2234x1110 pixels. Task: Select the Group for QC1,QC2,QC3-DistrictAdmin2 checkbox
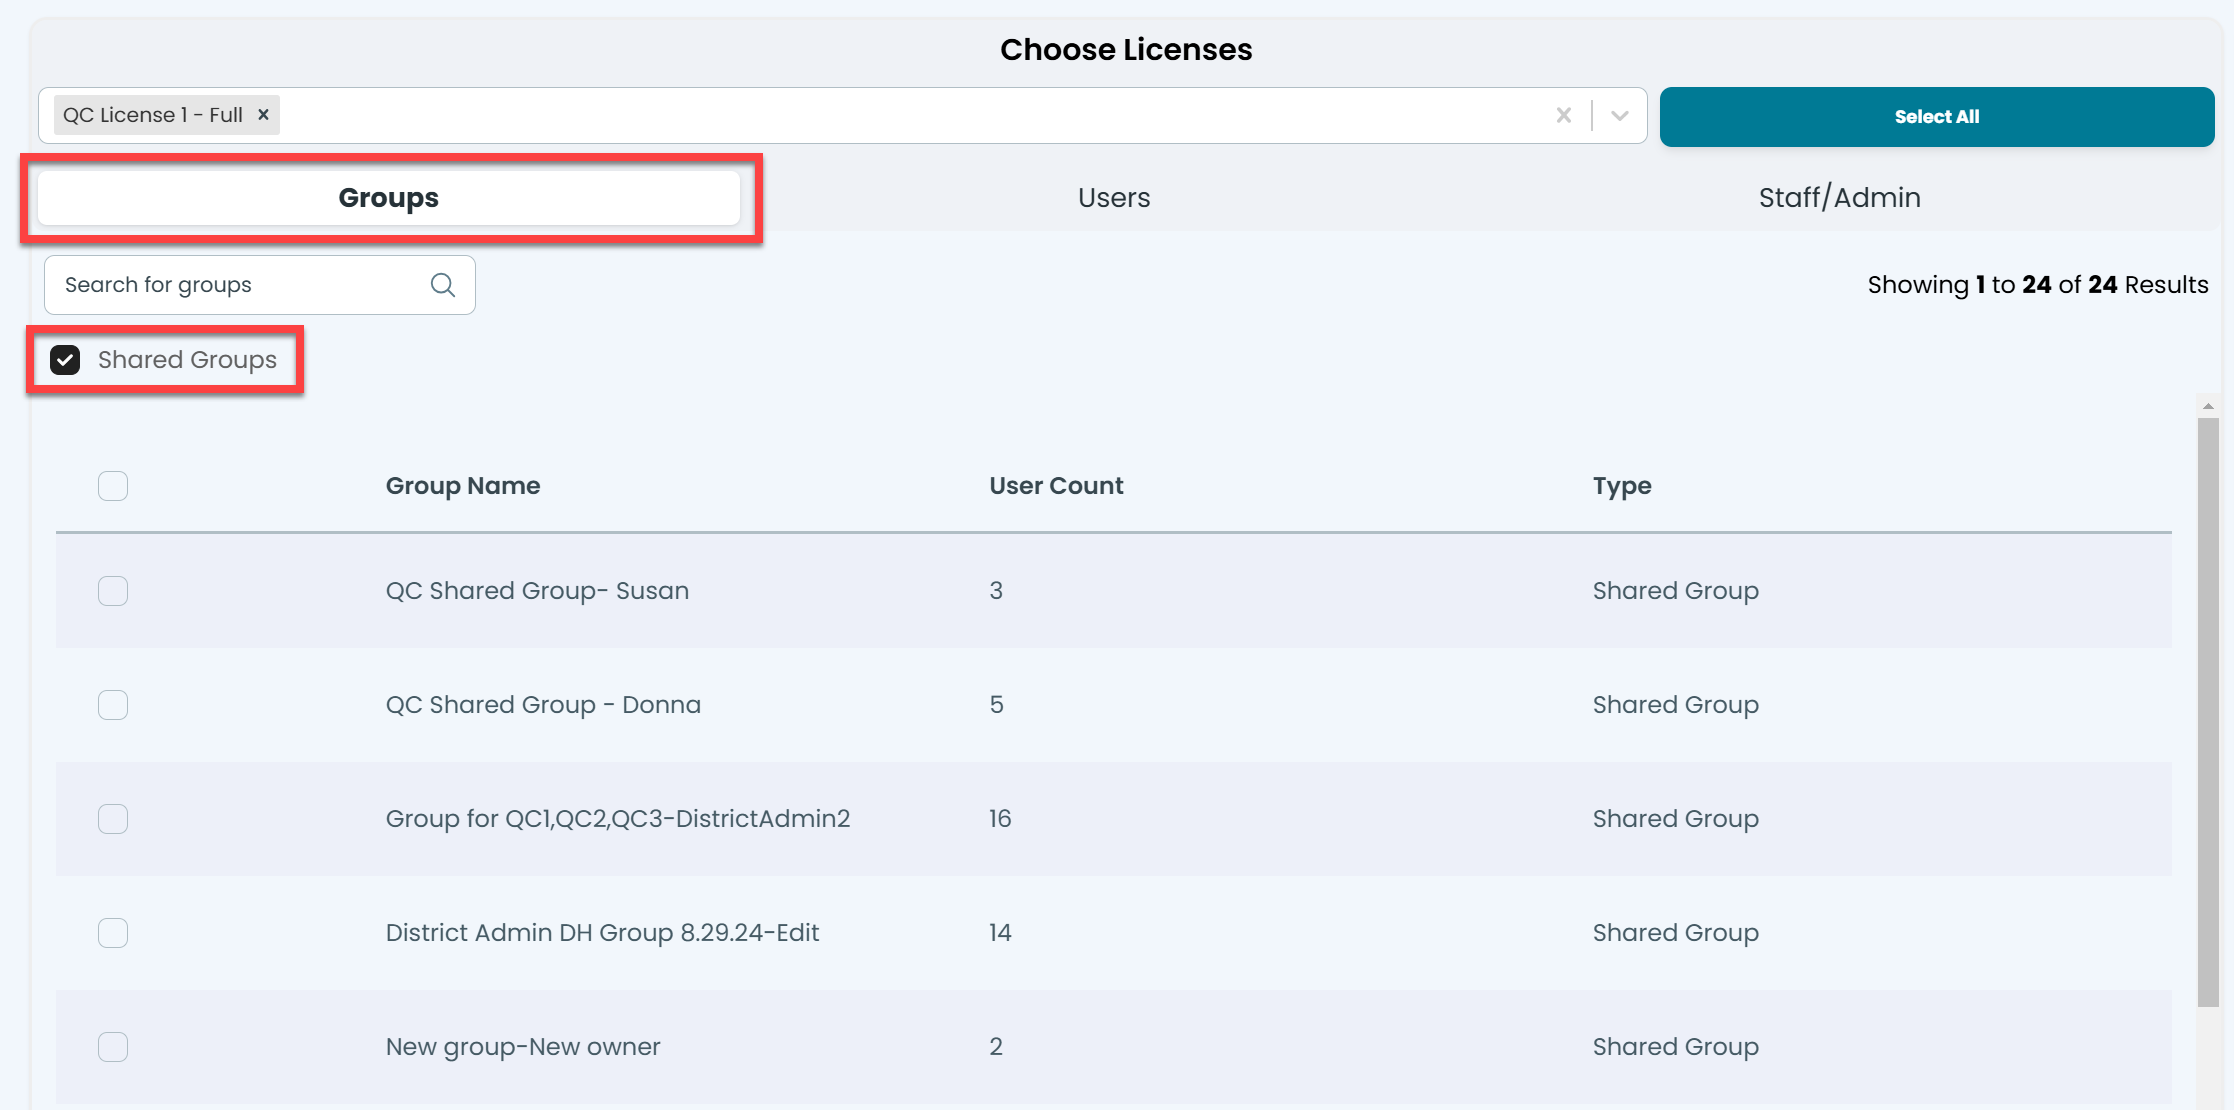tap(113, 819)
